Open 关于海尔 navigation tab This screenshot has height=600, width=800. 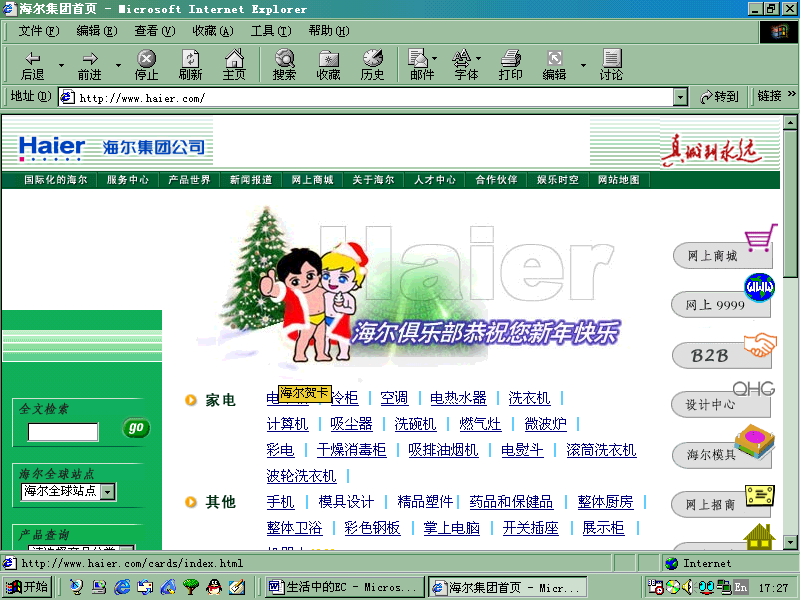(373, 180)
